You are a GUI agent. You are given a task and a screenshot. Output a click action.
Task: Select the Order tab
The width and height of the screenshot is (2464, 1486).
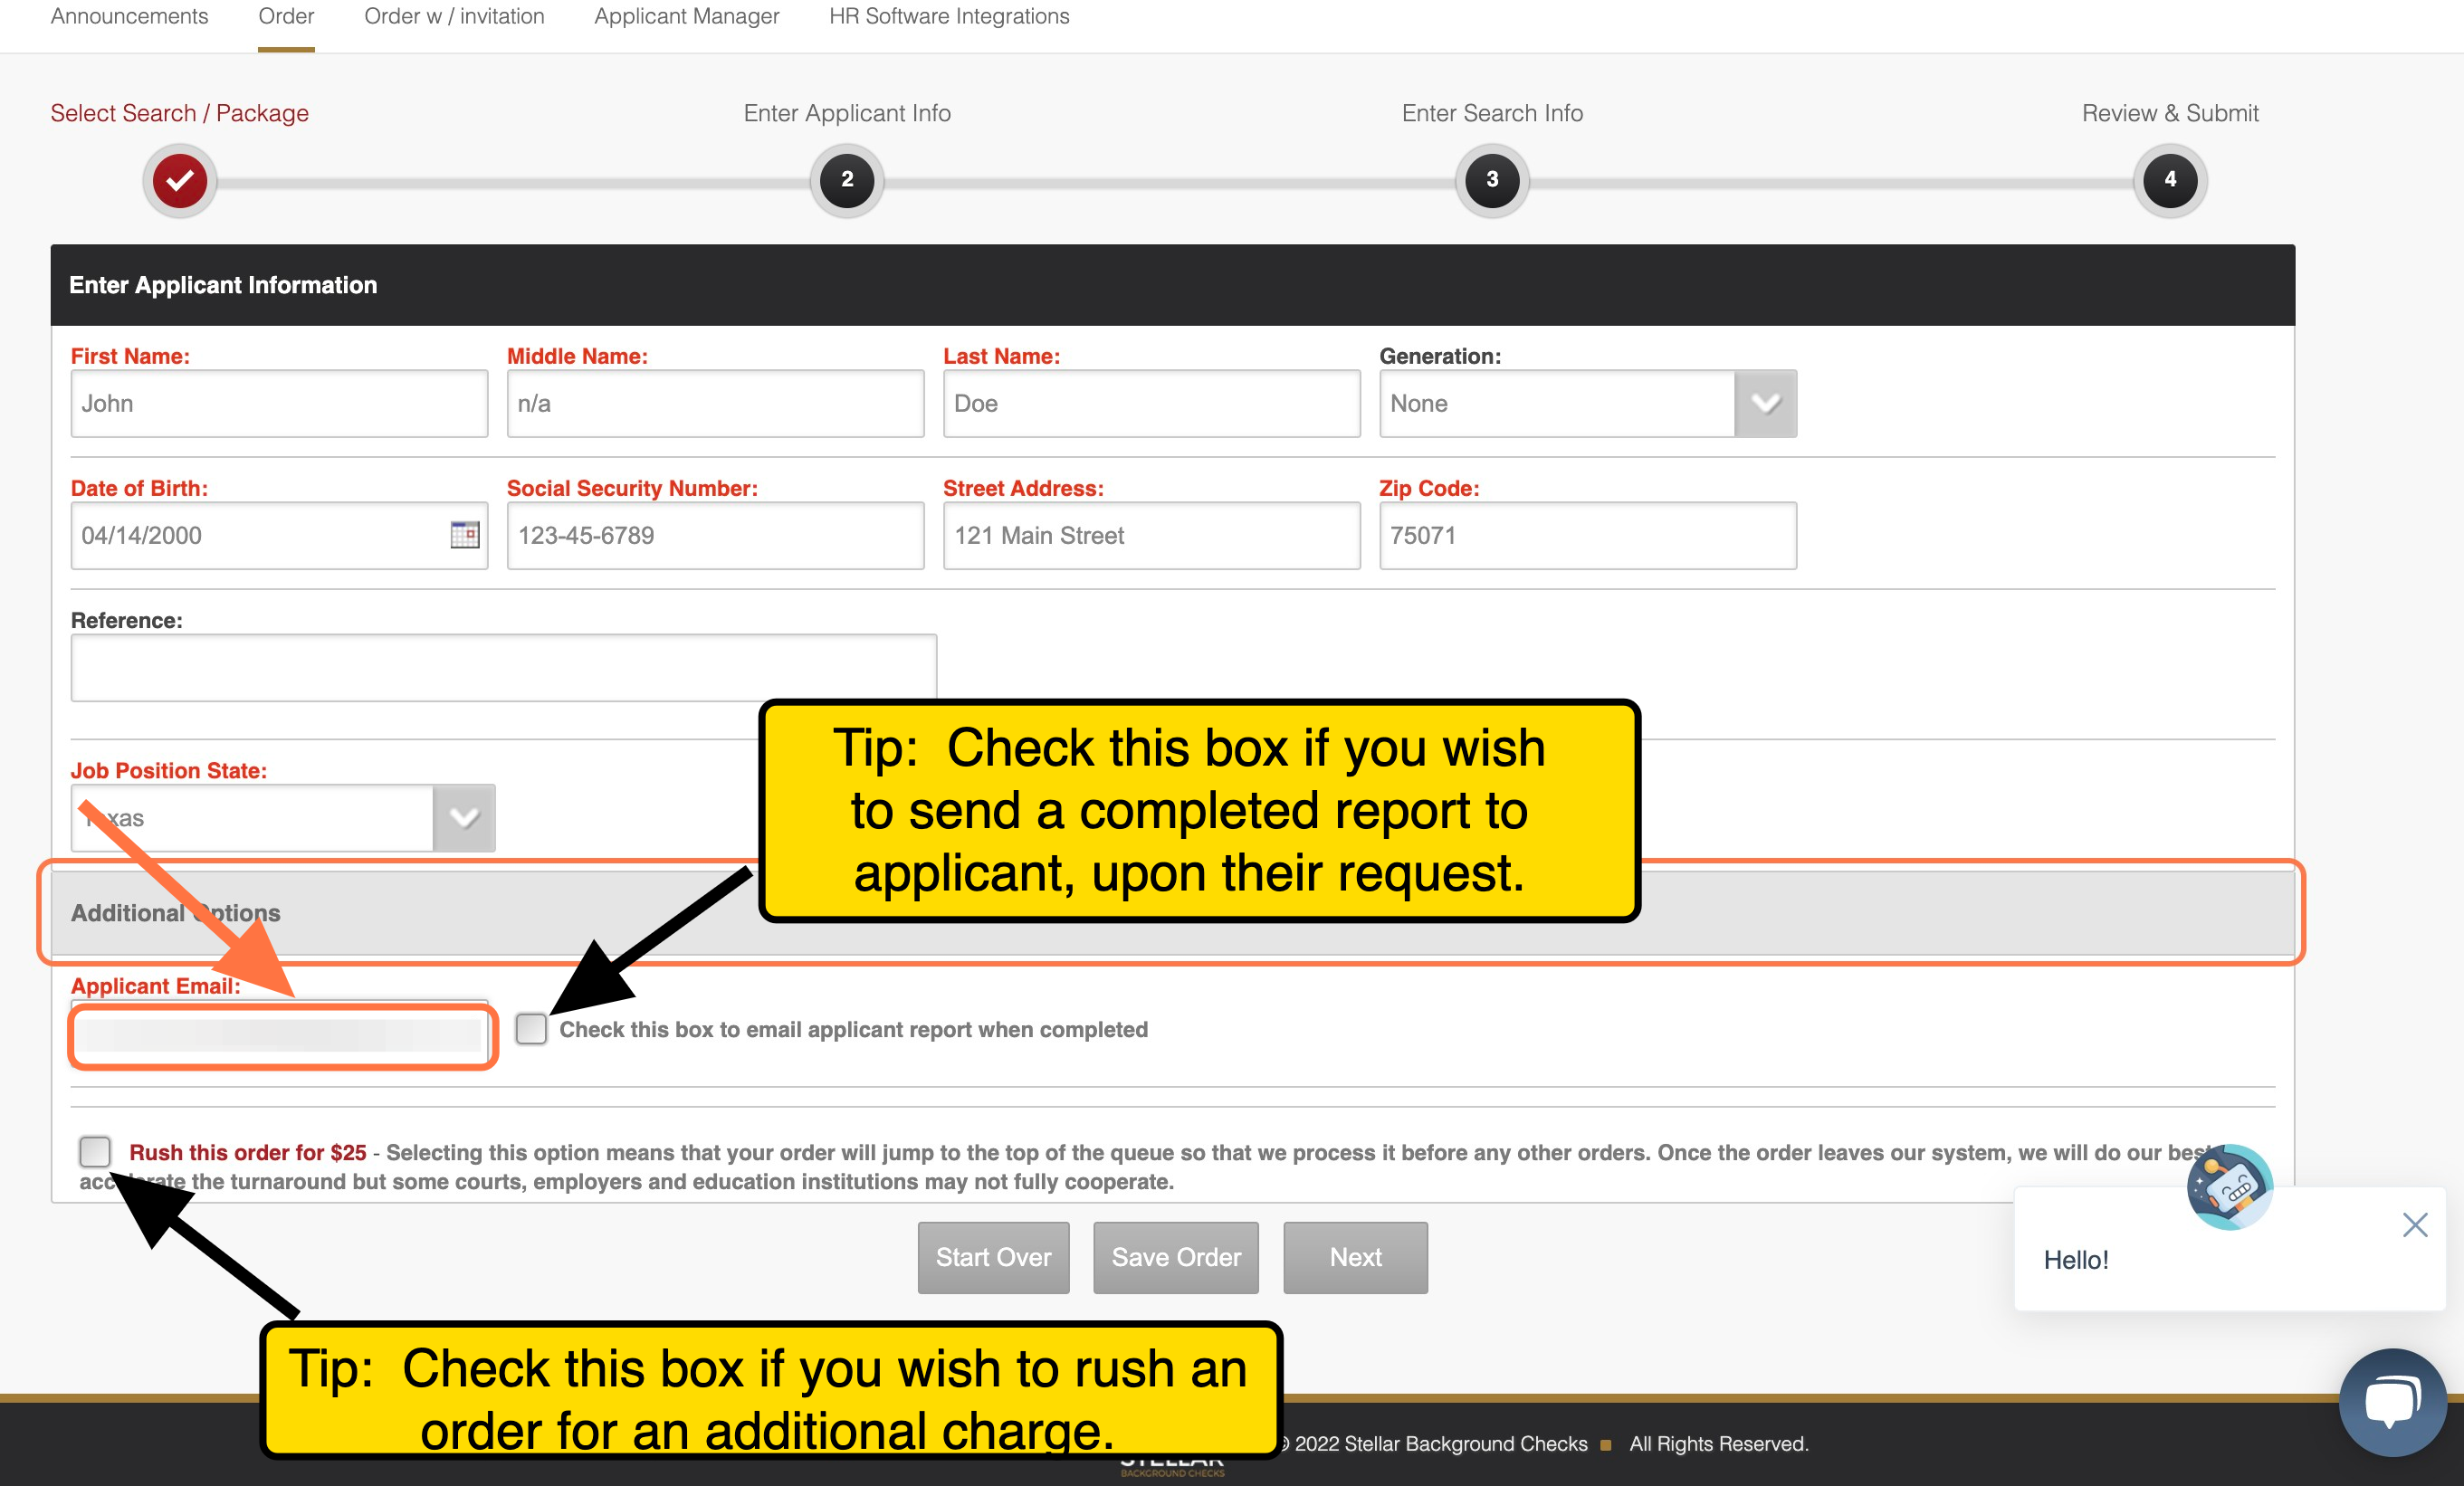click(286, 16)
